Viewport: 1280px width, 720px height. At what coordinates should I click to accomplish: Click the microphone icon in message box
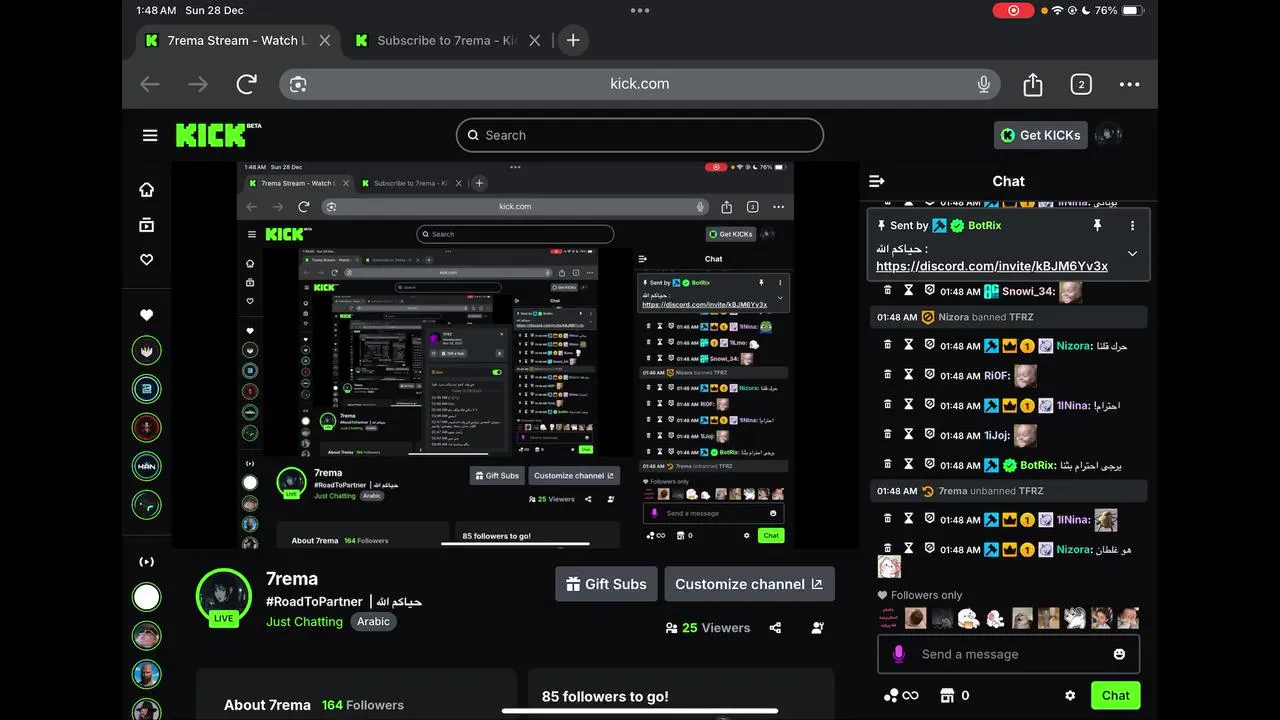898,654
